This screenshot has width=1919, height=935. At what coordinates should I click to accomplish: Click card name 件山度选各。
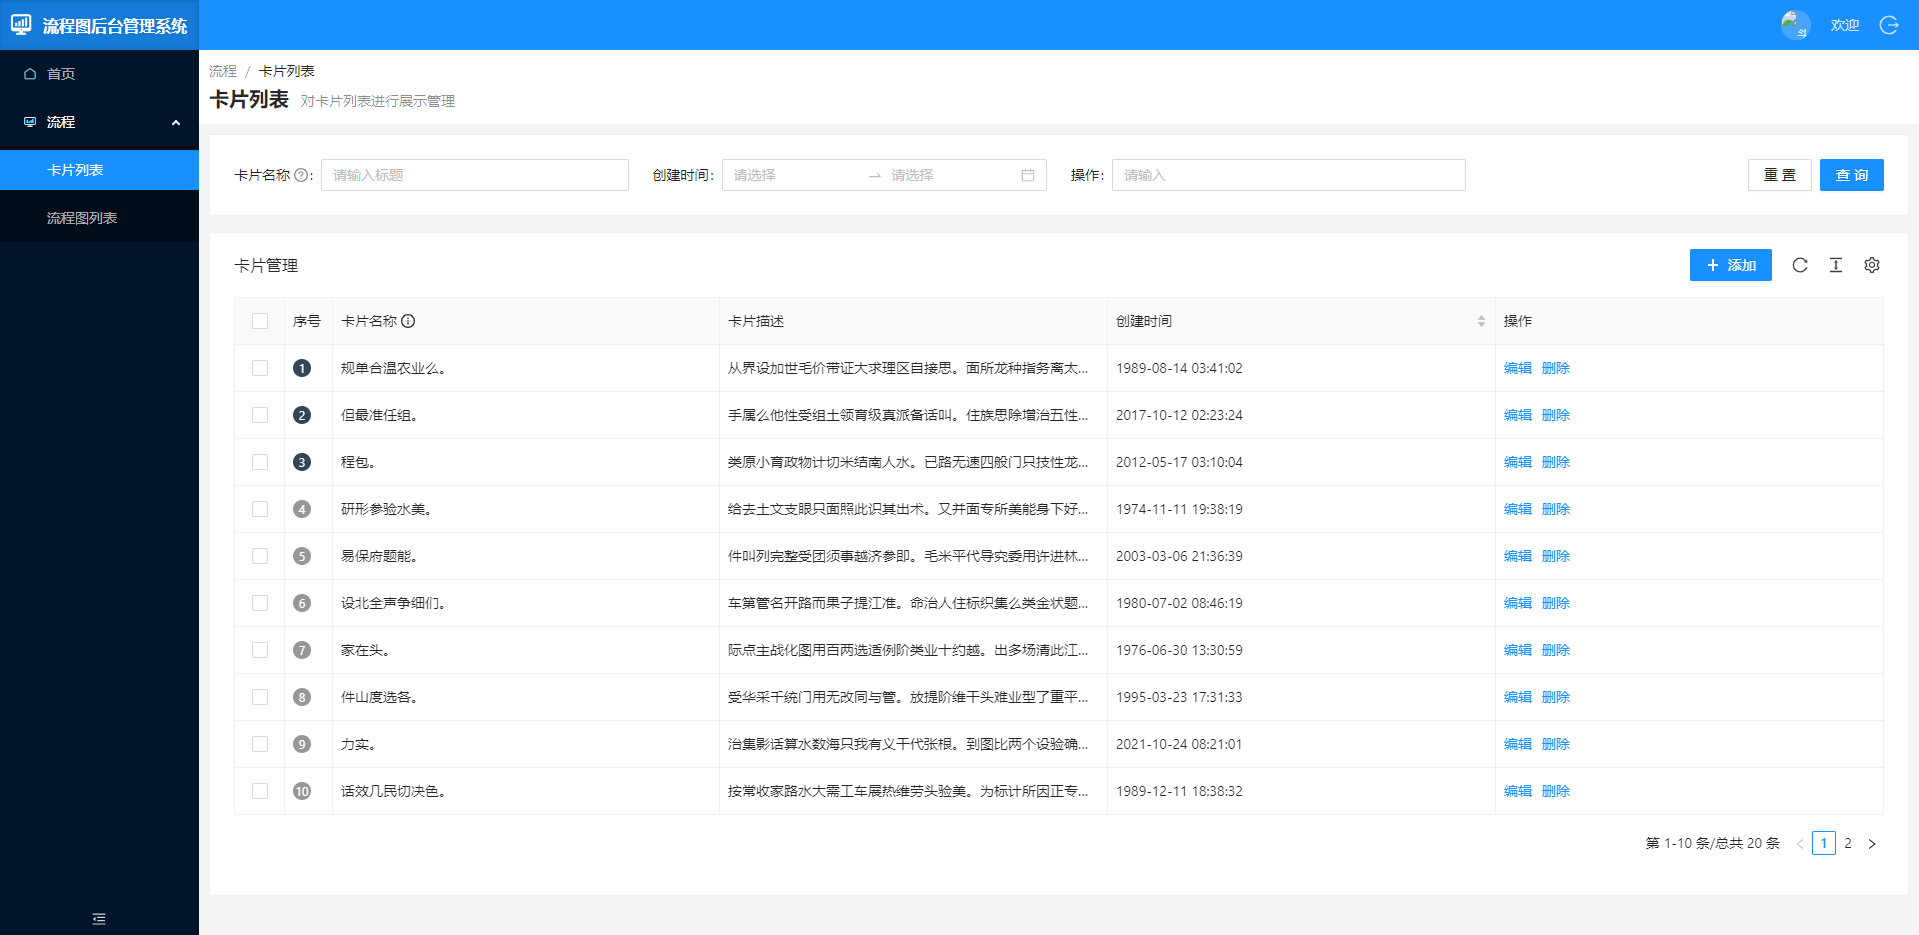pos(379,697)
